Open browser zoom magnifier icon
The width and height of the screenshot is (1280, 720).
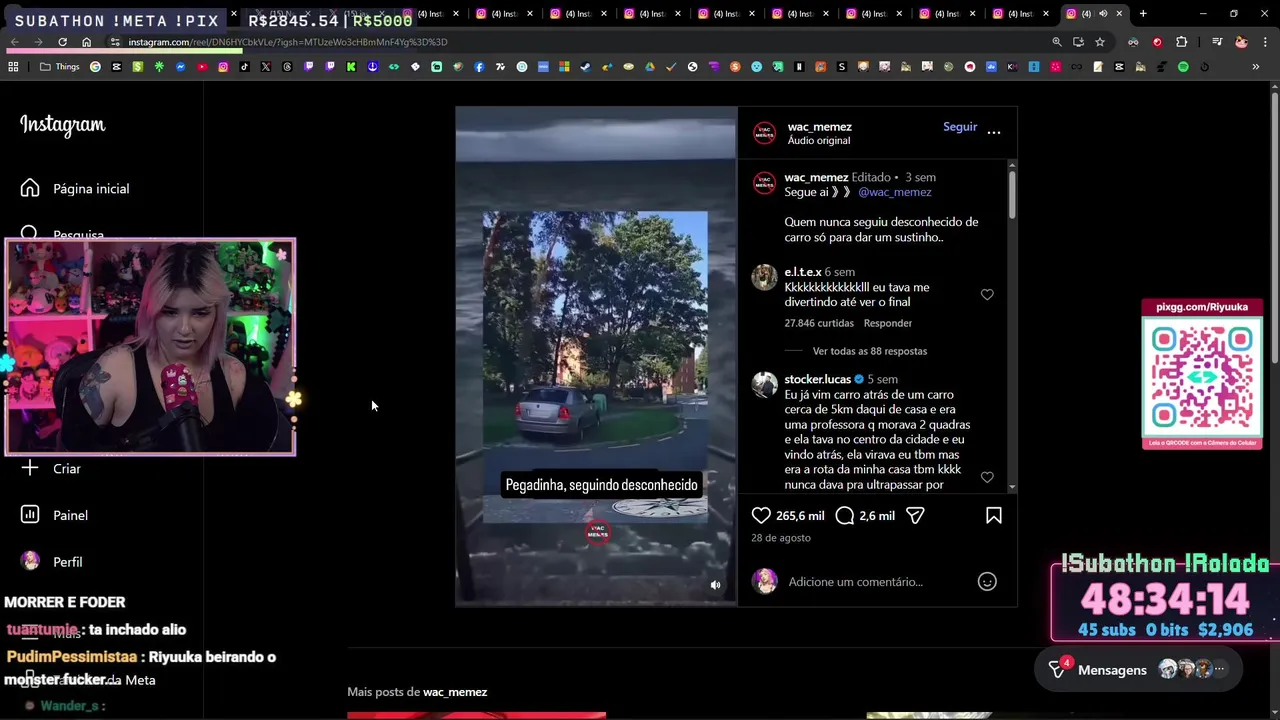click(1057, 42)
